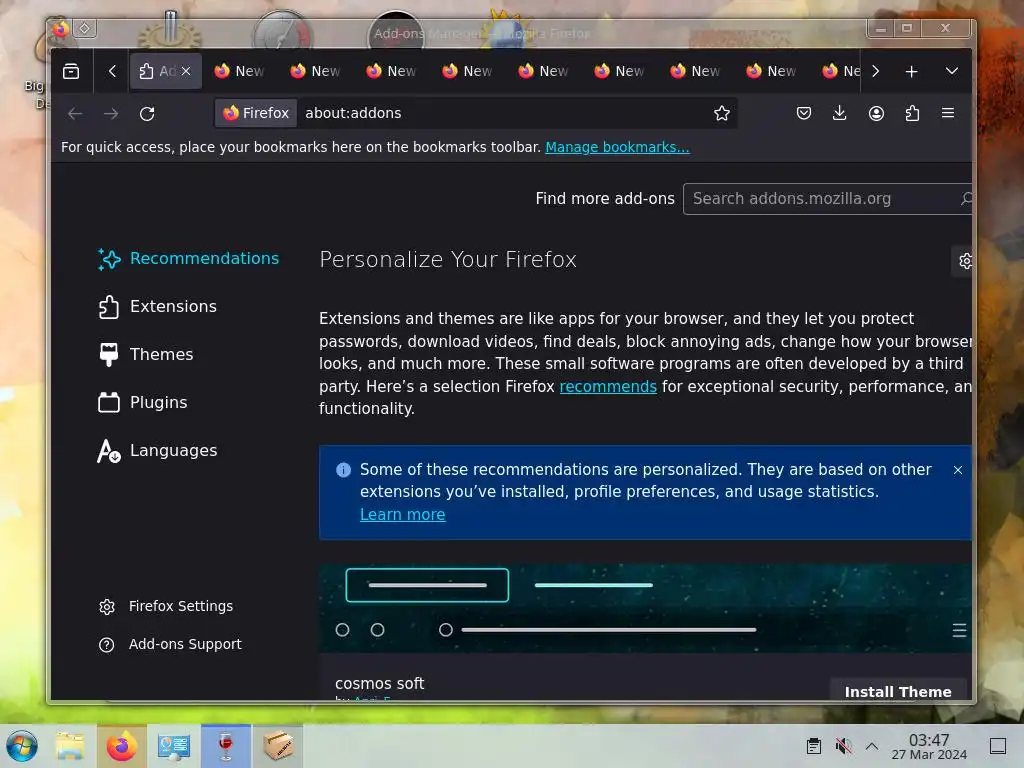Go back with the back arrow

75,114
